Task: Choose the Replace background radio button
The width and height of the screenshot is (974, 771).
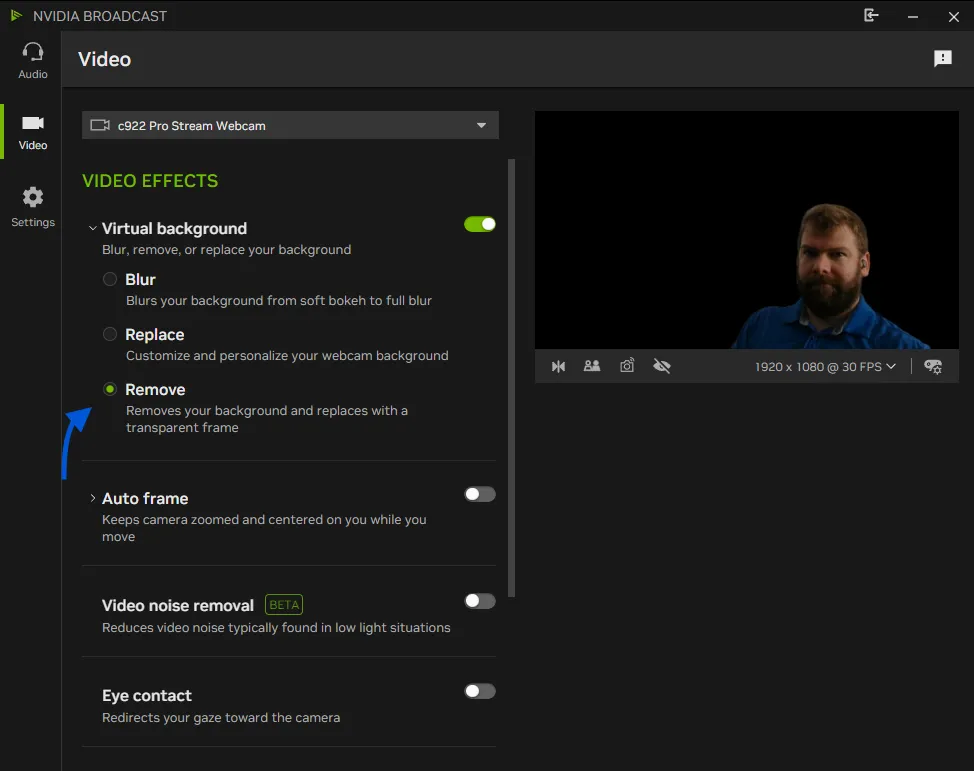Action: [110, 334]
